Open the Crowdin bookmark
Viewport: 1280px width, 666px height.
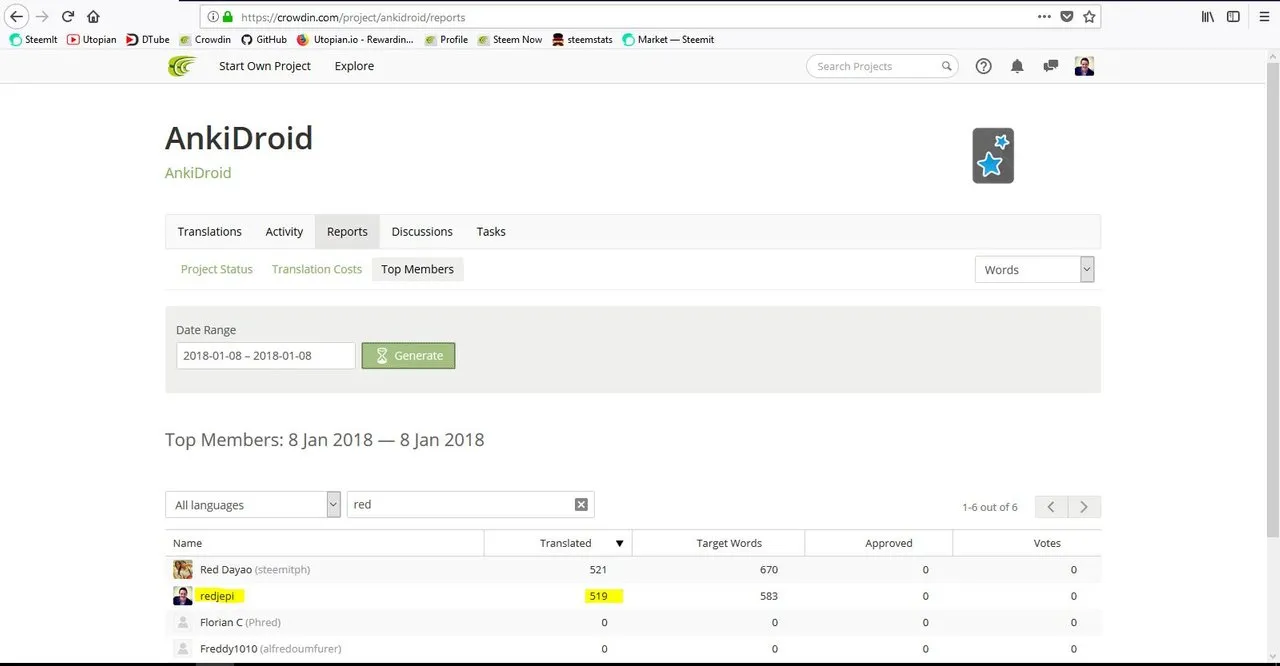205,40
